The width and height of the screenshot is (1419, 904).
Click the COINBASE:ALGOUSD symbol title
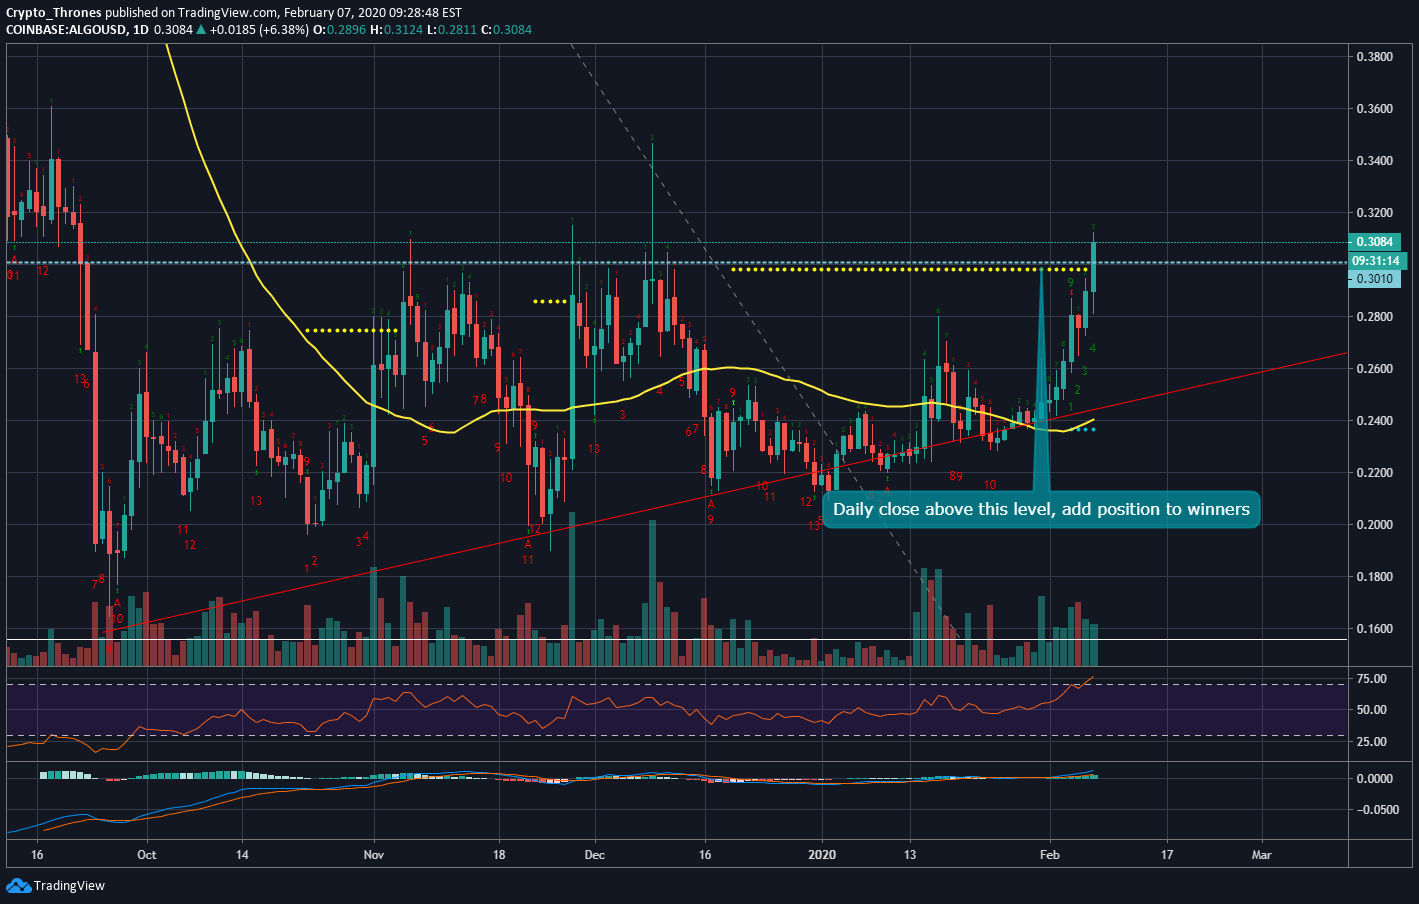67,30
